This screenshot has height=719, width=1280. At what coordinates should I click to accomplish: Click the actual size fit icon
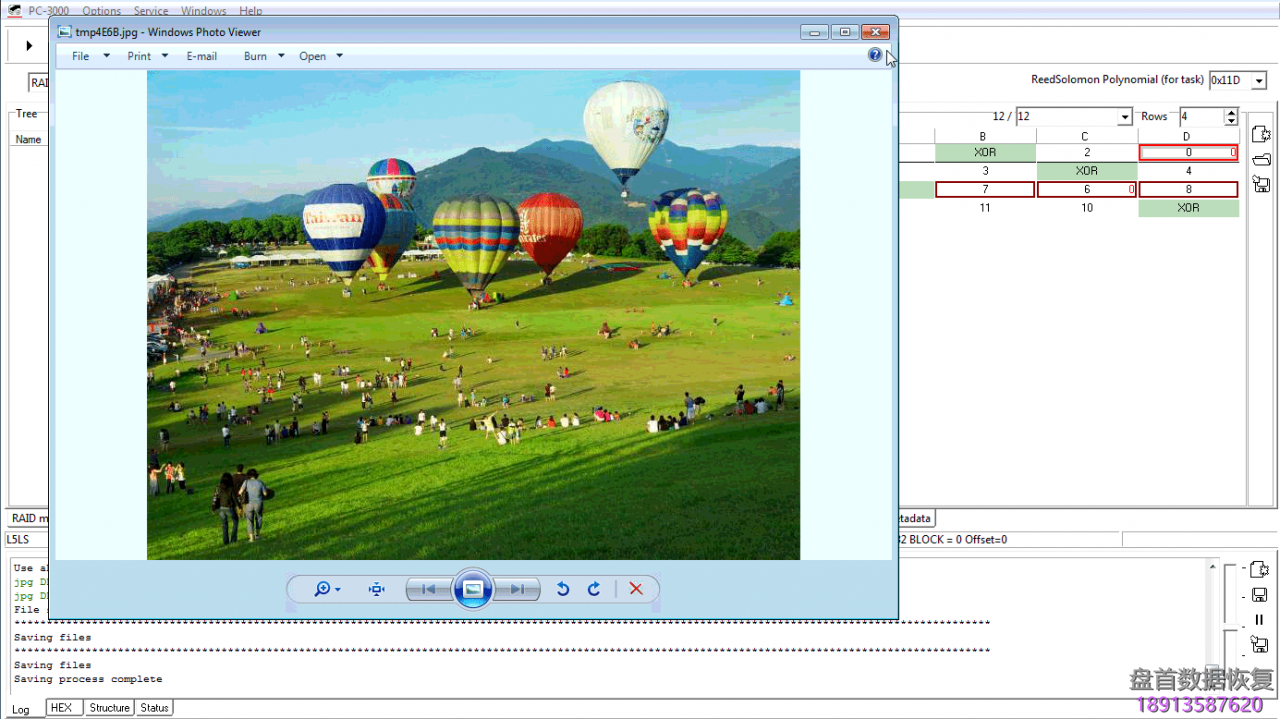point(376,589)
